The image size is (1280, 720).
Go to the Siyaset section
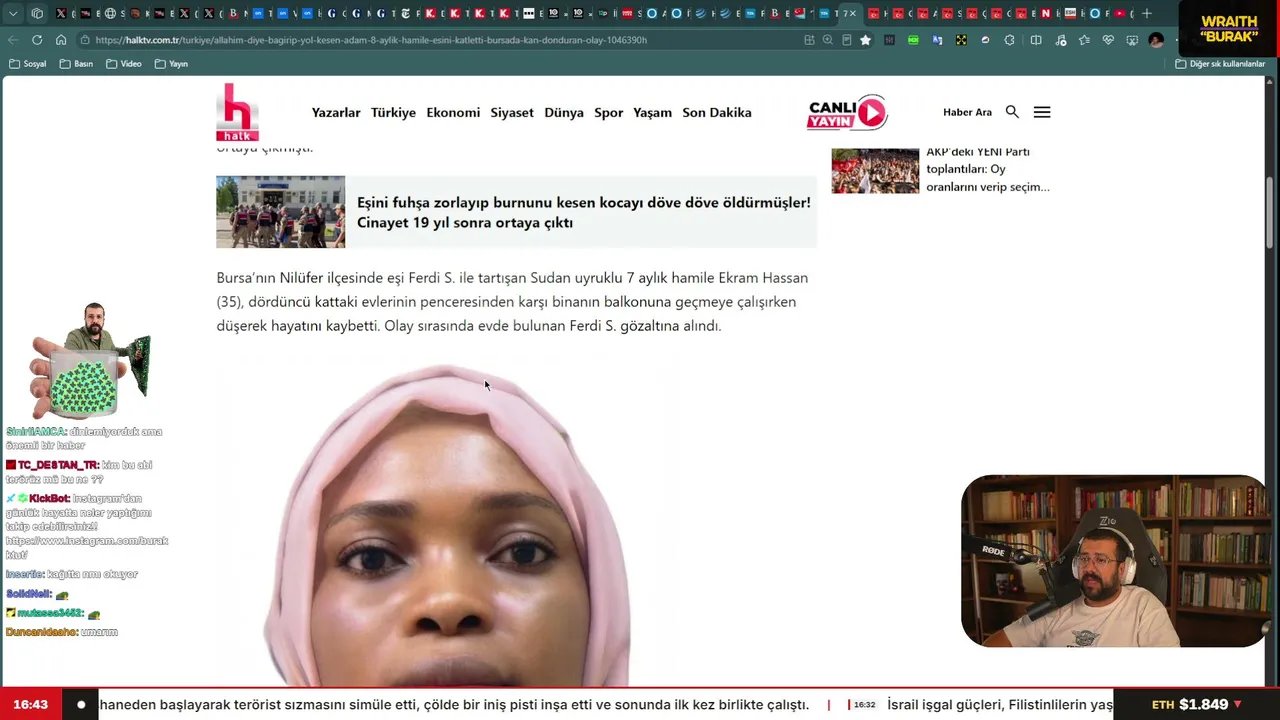(512, 112)
